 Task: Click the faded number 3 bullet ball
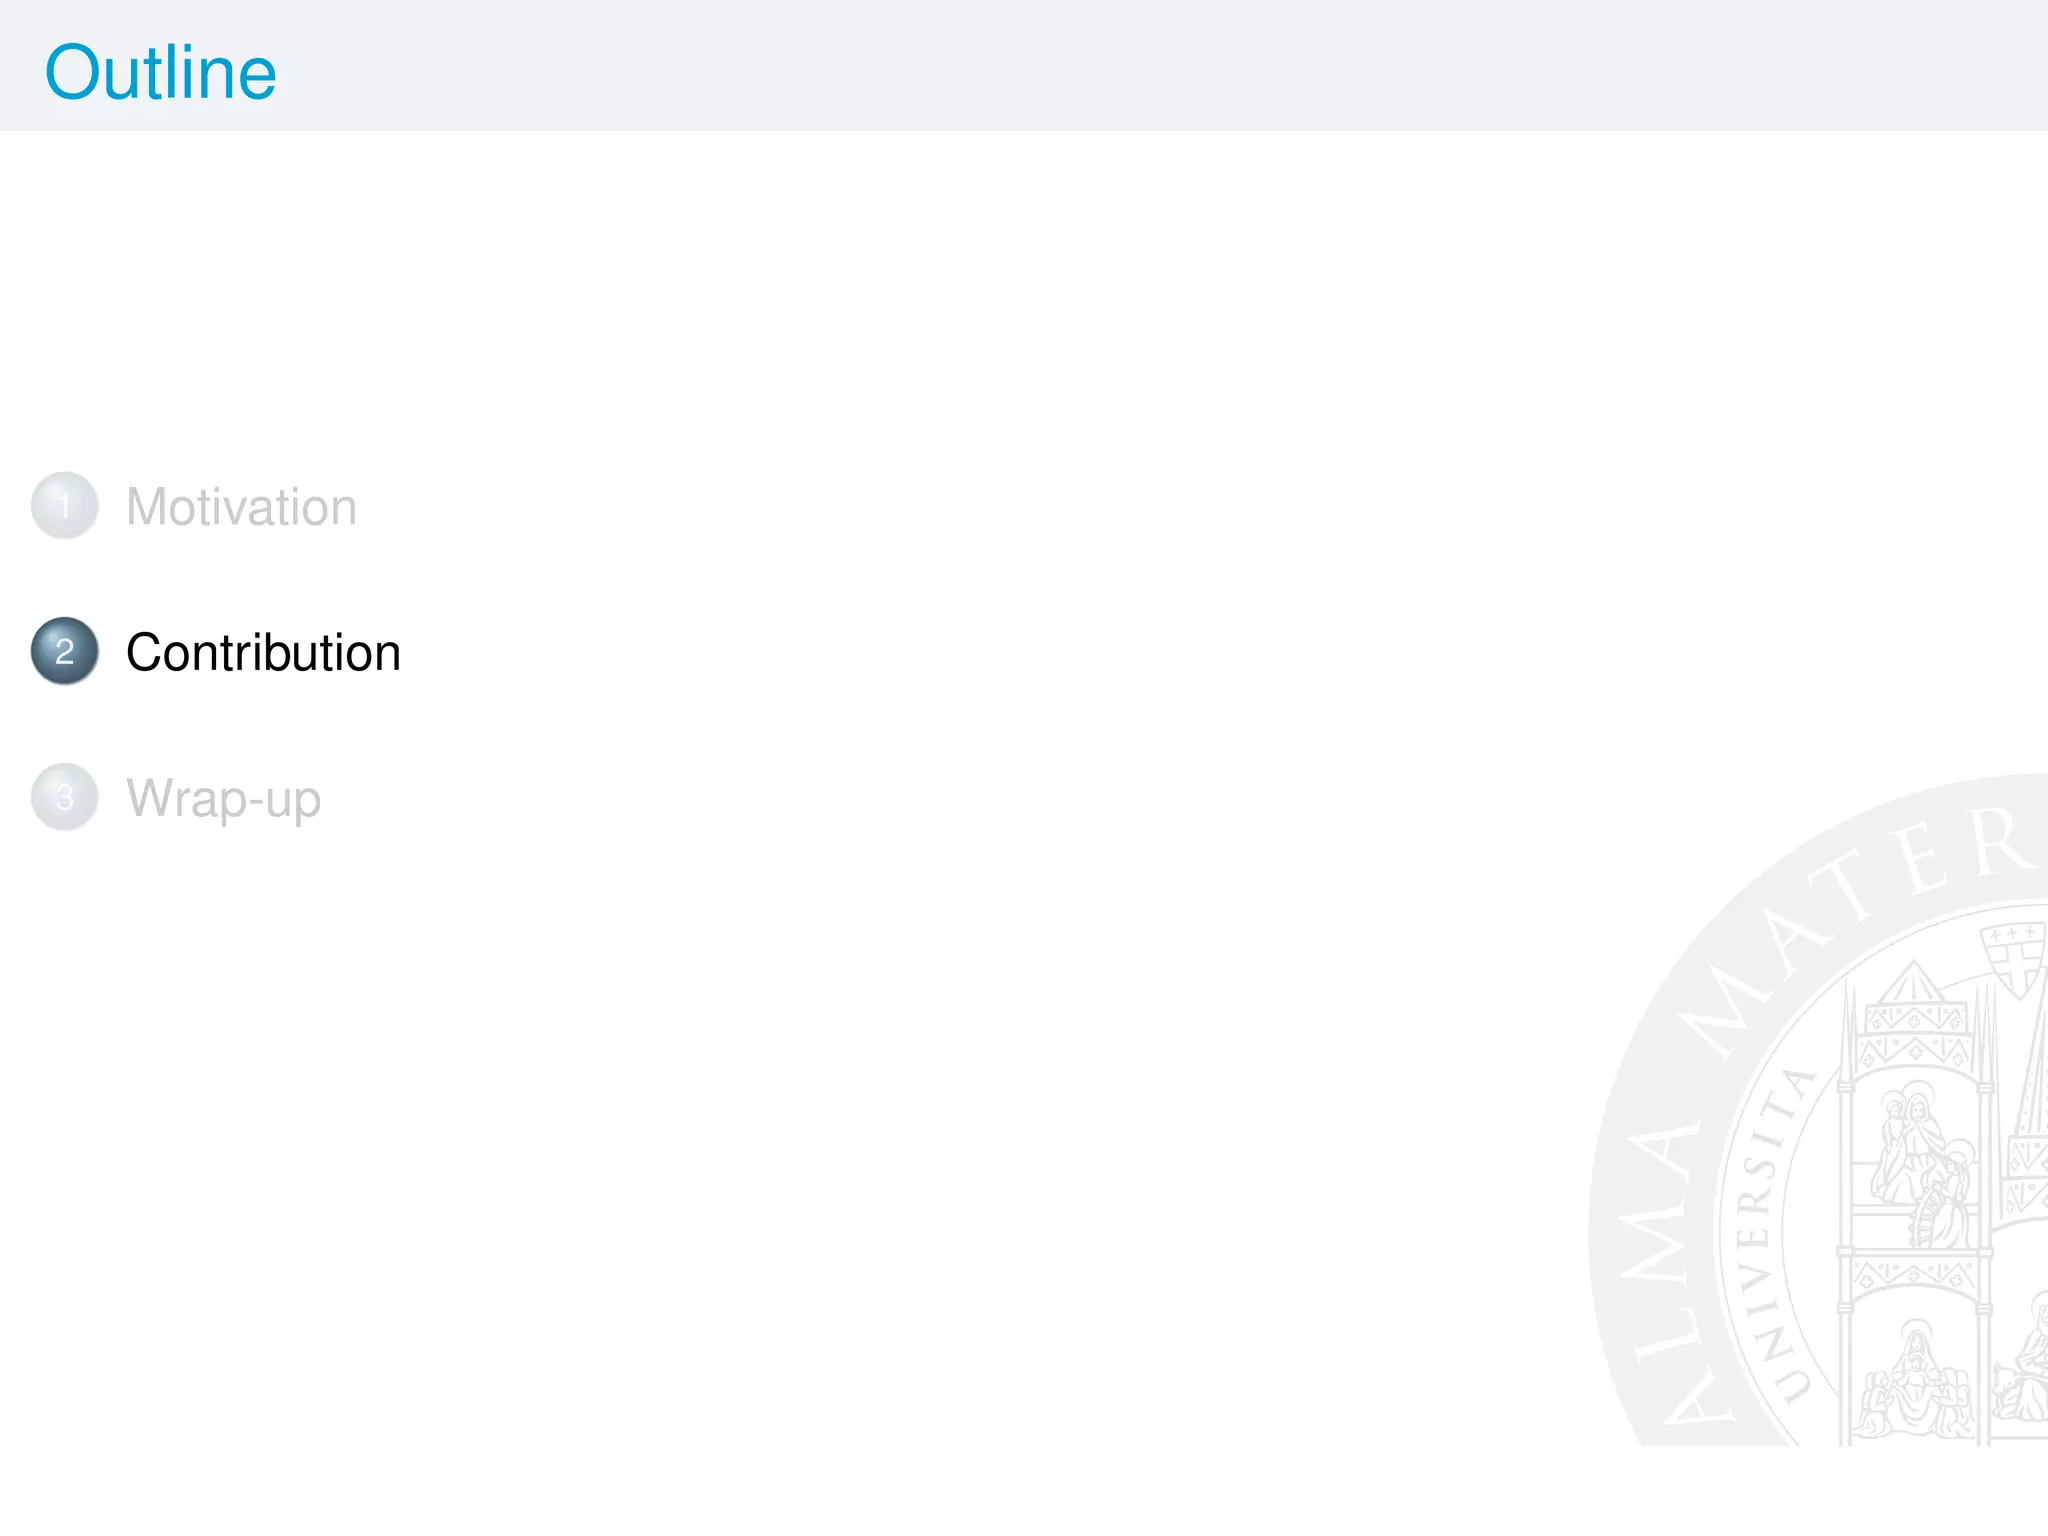click(x=64, y=797)
